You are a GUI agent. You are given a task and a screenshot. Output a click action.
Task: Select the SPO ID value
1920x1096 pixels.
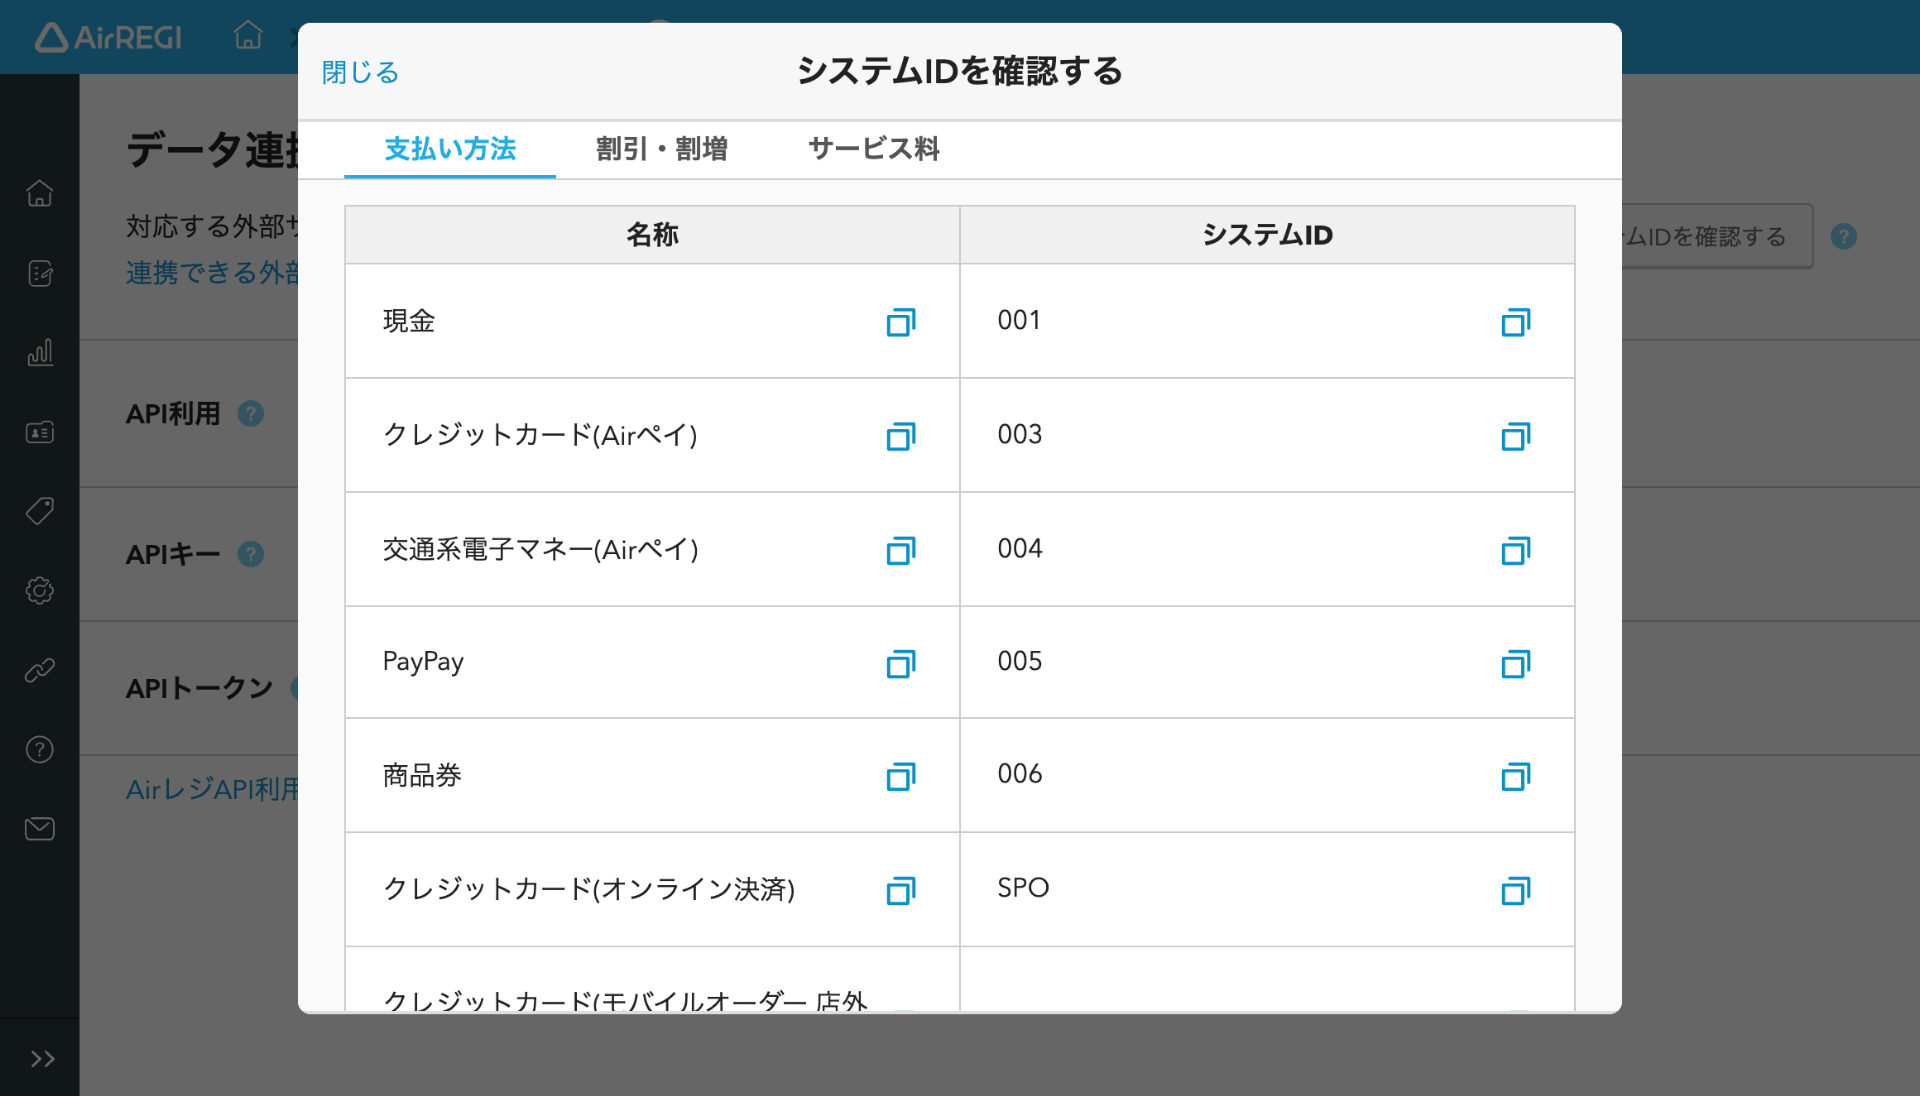[1023, 888]
